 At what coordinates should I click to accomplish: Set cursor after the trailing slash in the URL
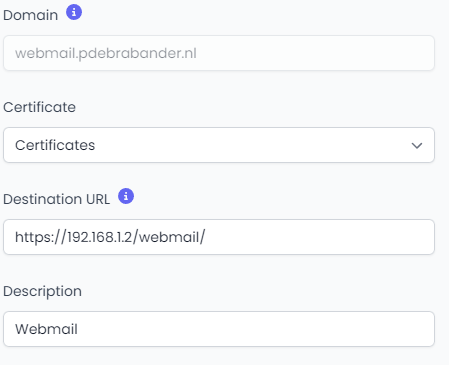click(206, 237)
